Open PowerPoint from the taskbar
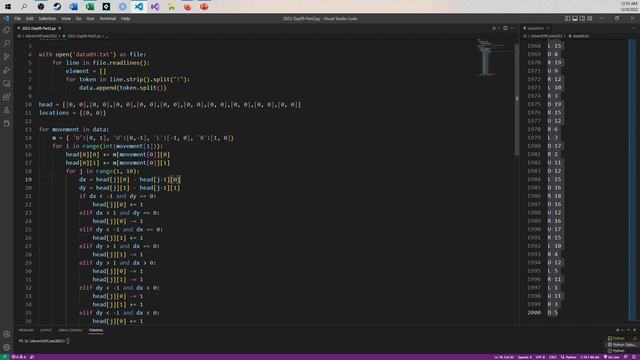The image size is (640, 360). [204, 7]
